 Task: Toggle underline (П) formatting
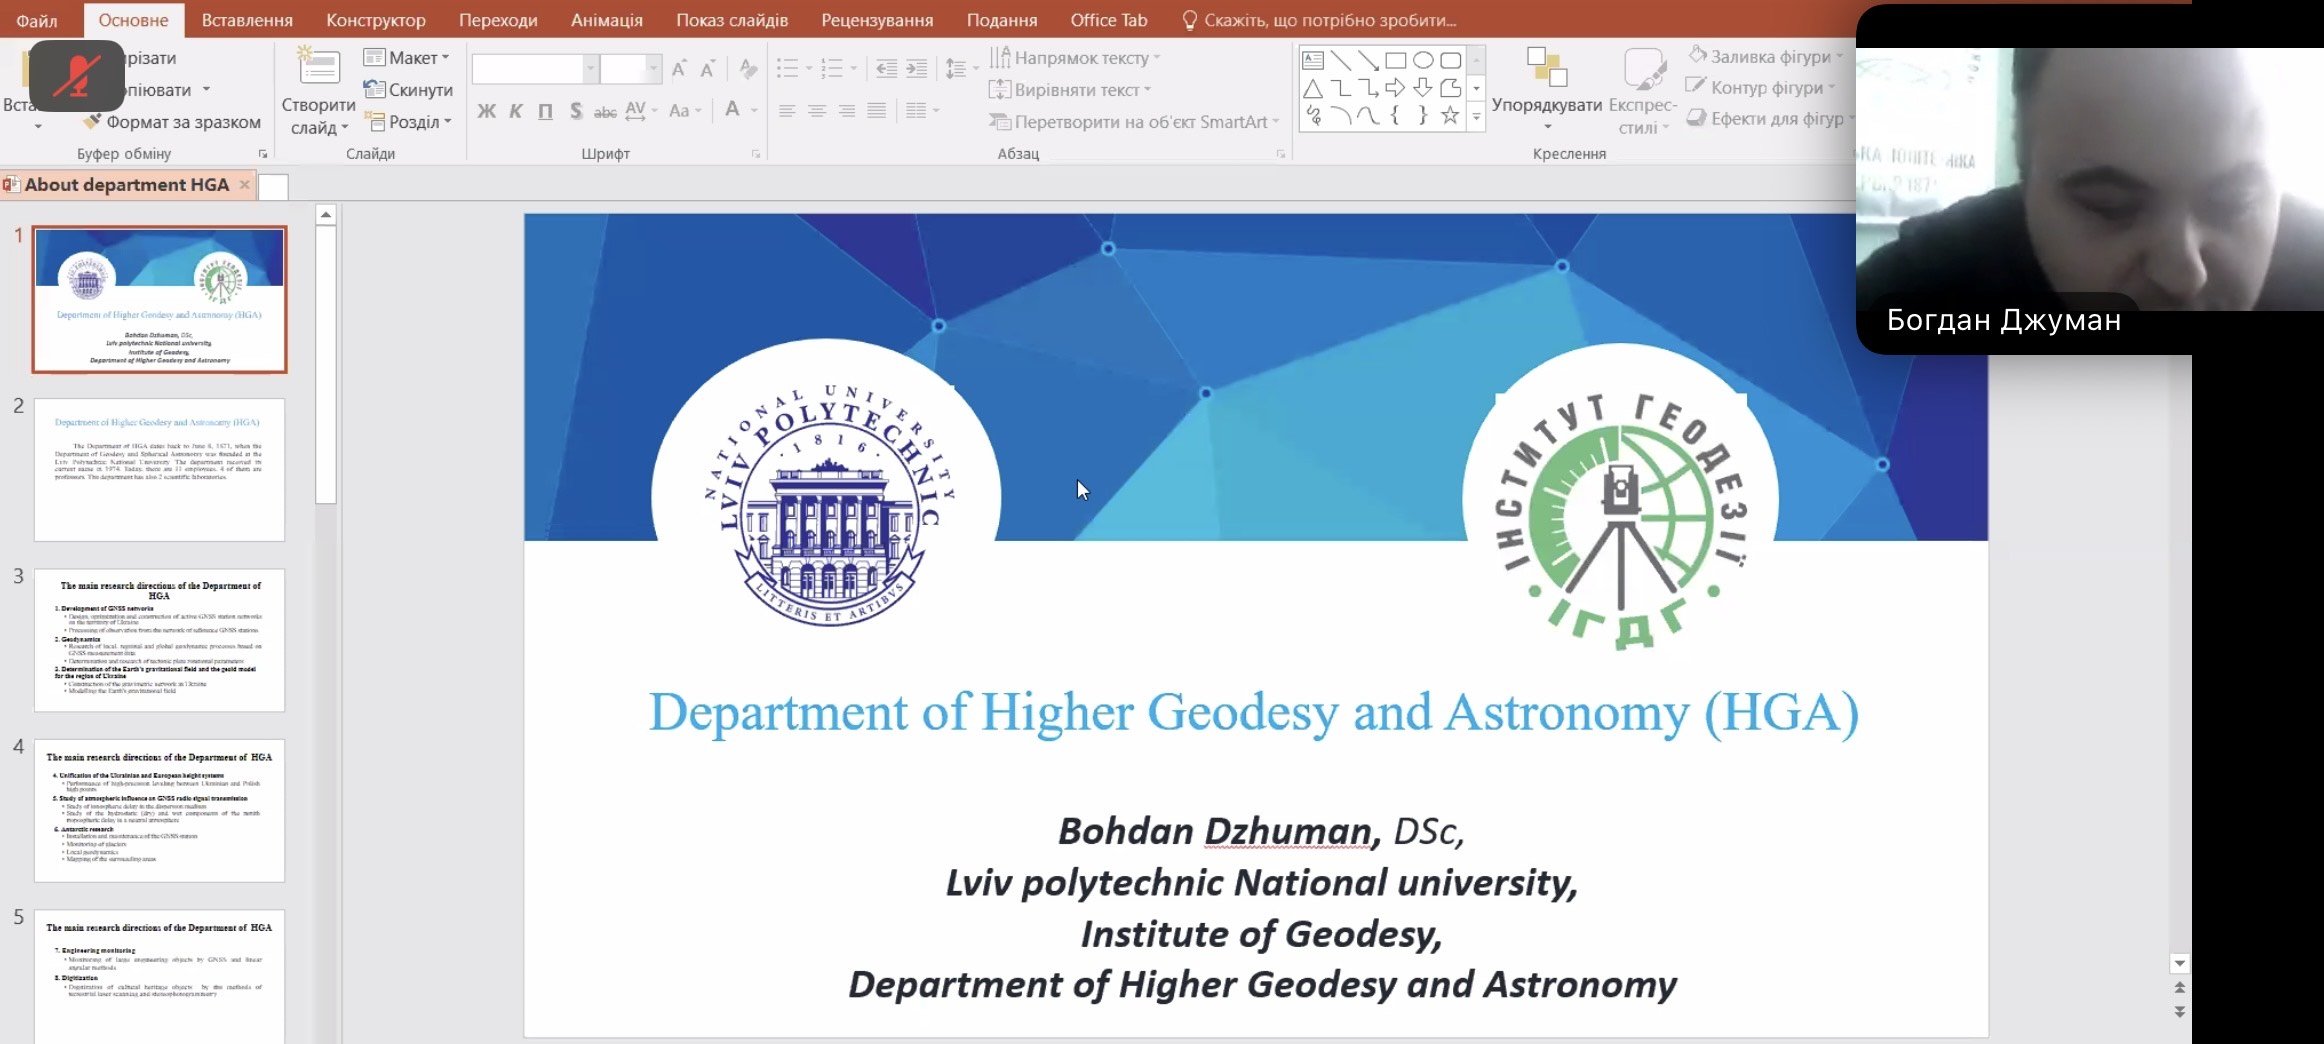pyautogui.click(x=545, y=111)
